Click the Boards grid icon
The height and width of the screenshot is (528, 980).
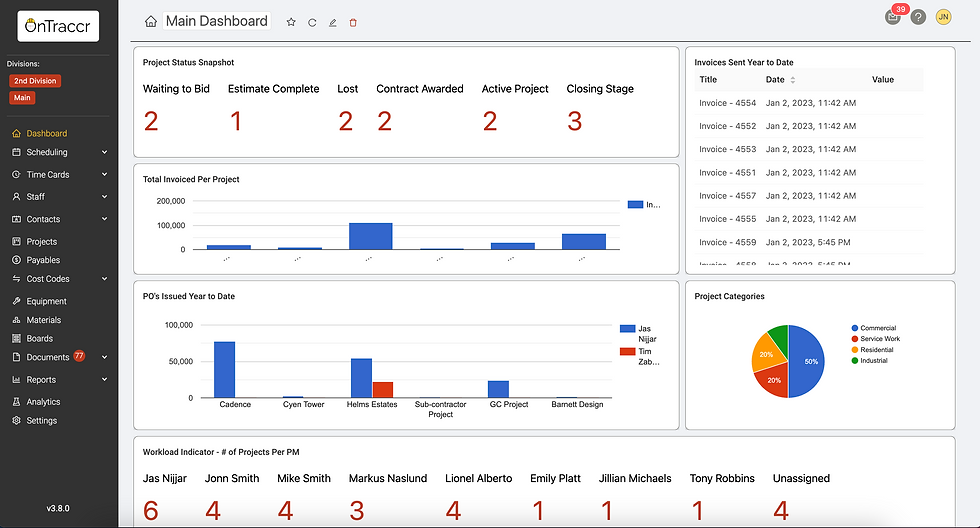(x=16, y=339)
